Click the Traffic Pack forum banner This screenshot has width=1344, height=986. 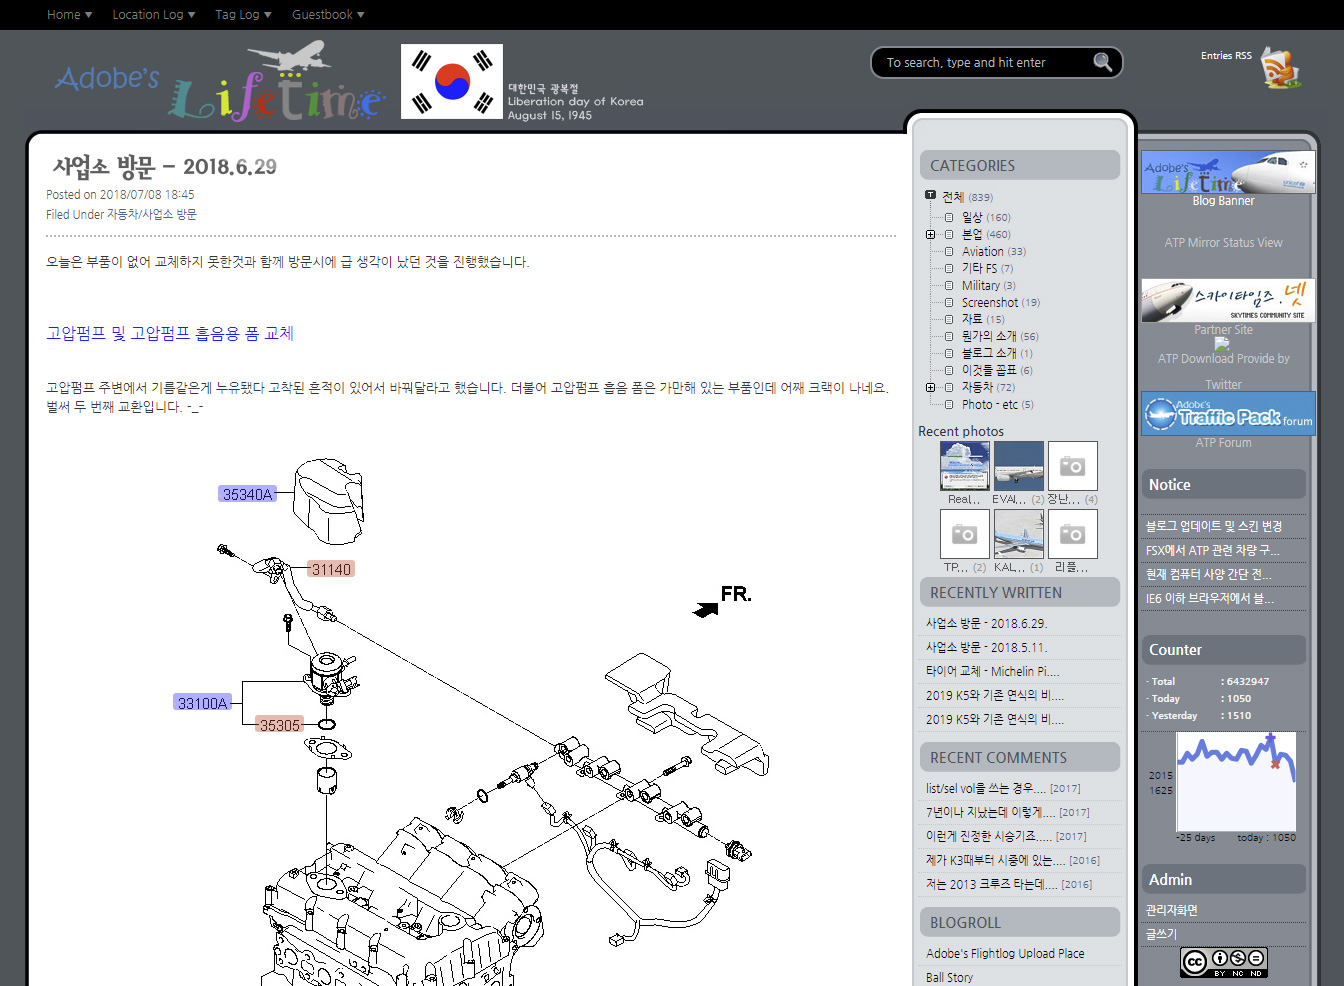pos(1228,413)
